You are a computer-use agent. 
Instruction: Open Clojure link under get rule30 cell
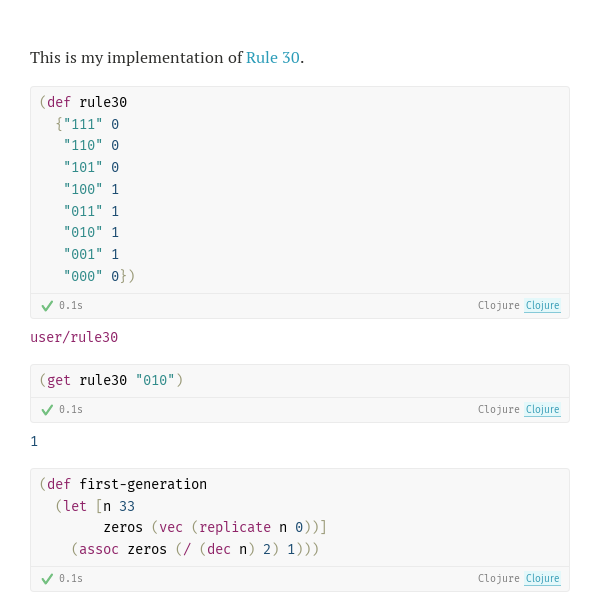tap(543, 410)
